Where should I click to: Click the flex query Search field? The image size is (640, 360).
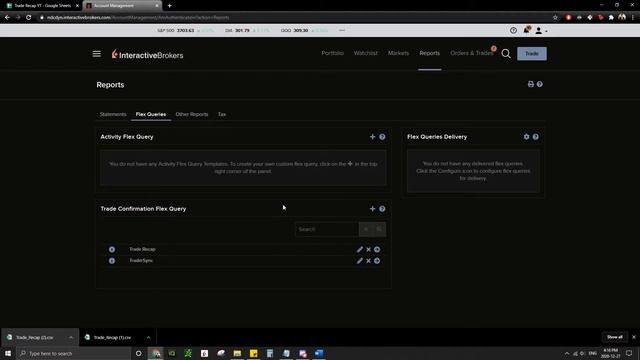click(327, 229)
